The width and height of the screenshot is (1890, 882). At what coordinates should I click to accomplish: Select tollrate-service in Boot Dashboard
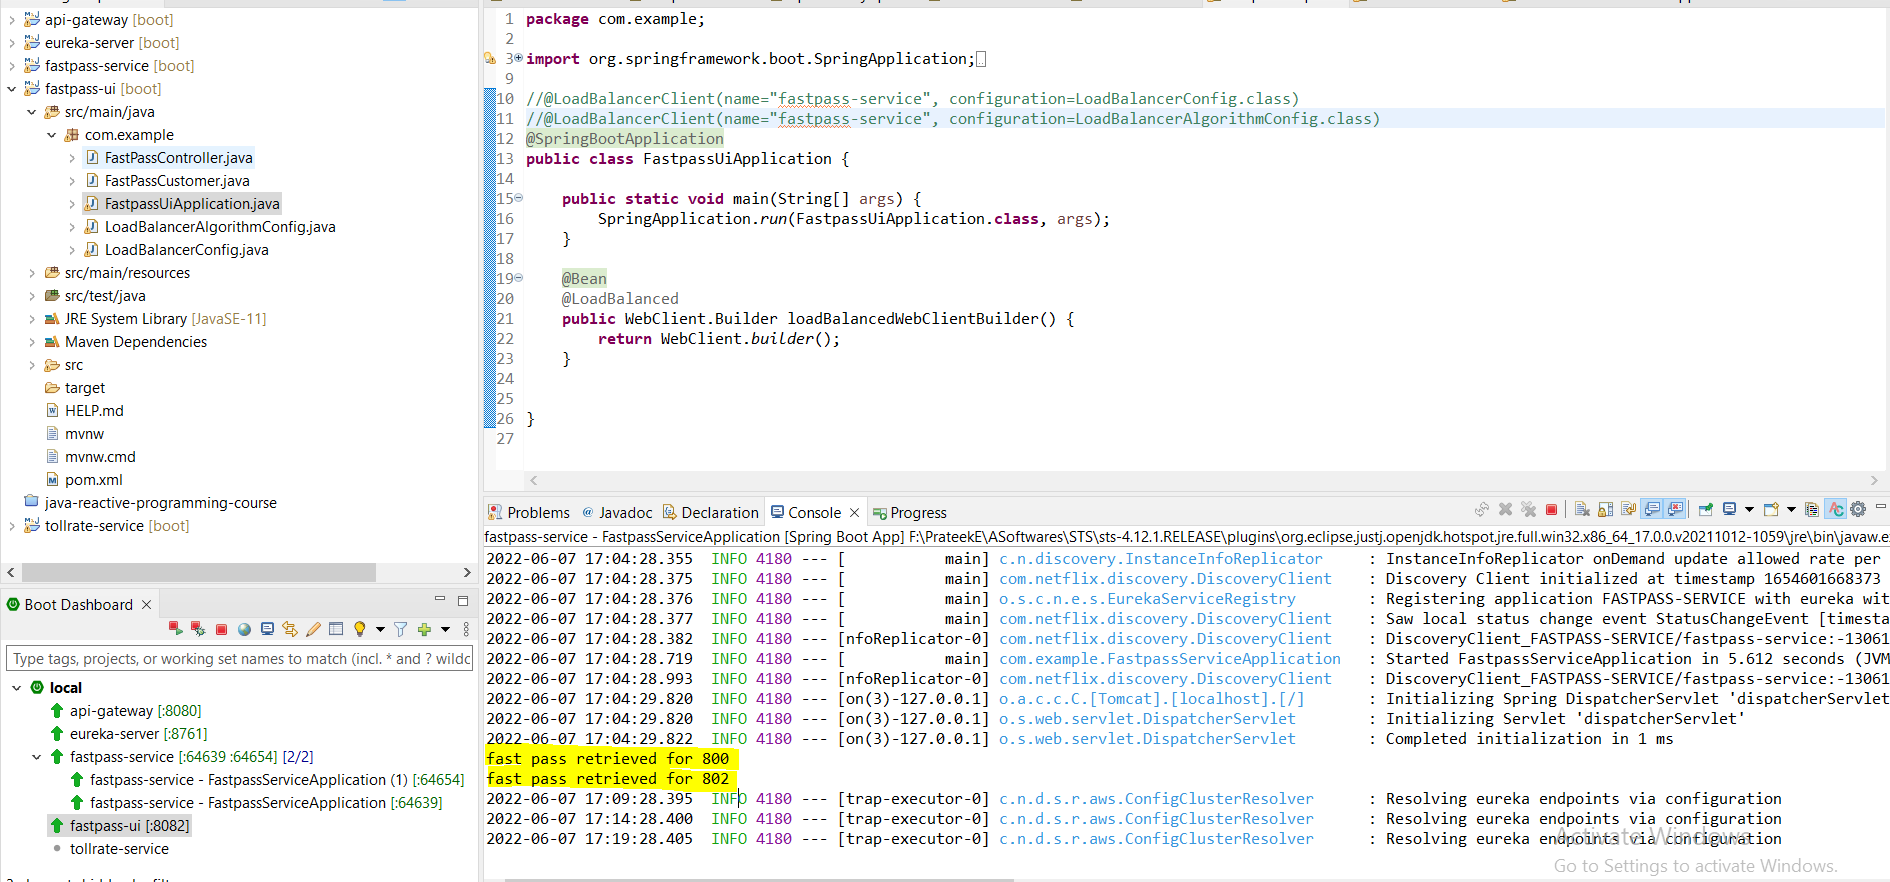(119, 849)
